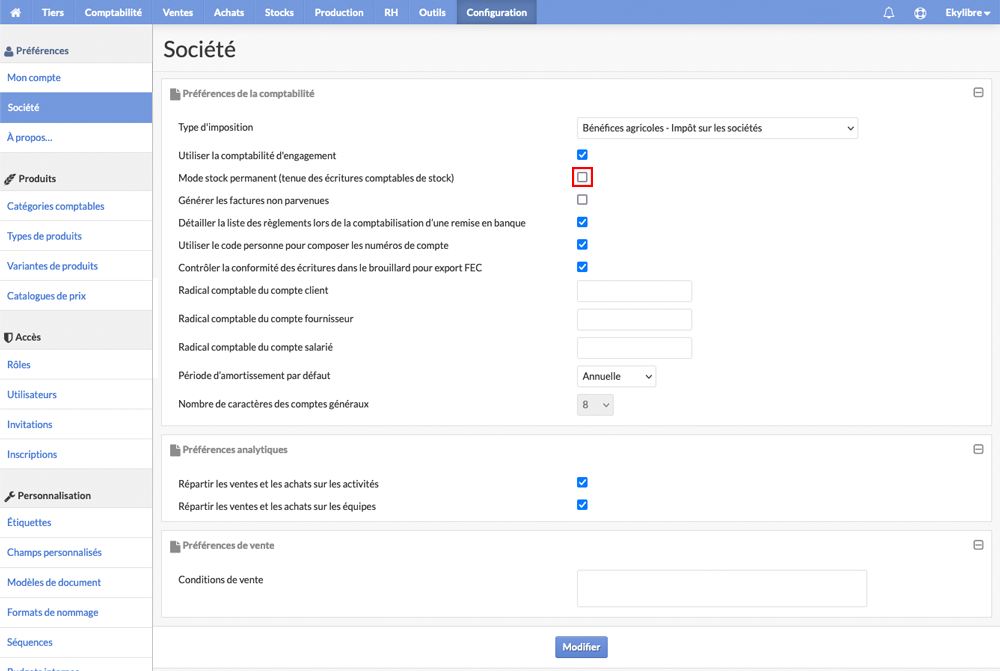
Task: Toggle Contrôler la conformité des écritures checkbox
Action: (x=582, y=267)
